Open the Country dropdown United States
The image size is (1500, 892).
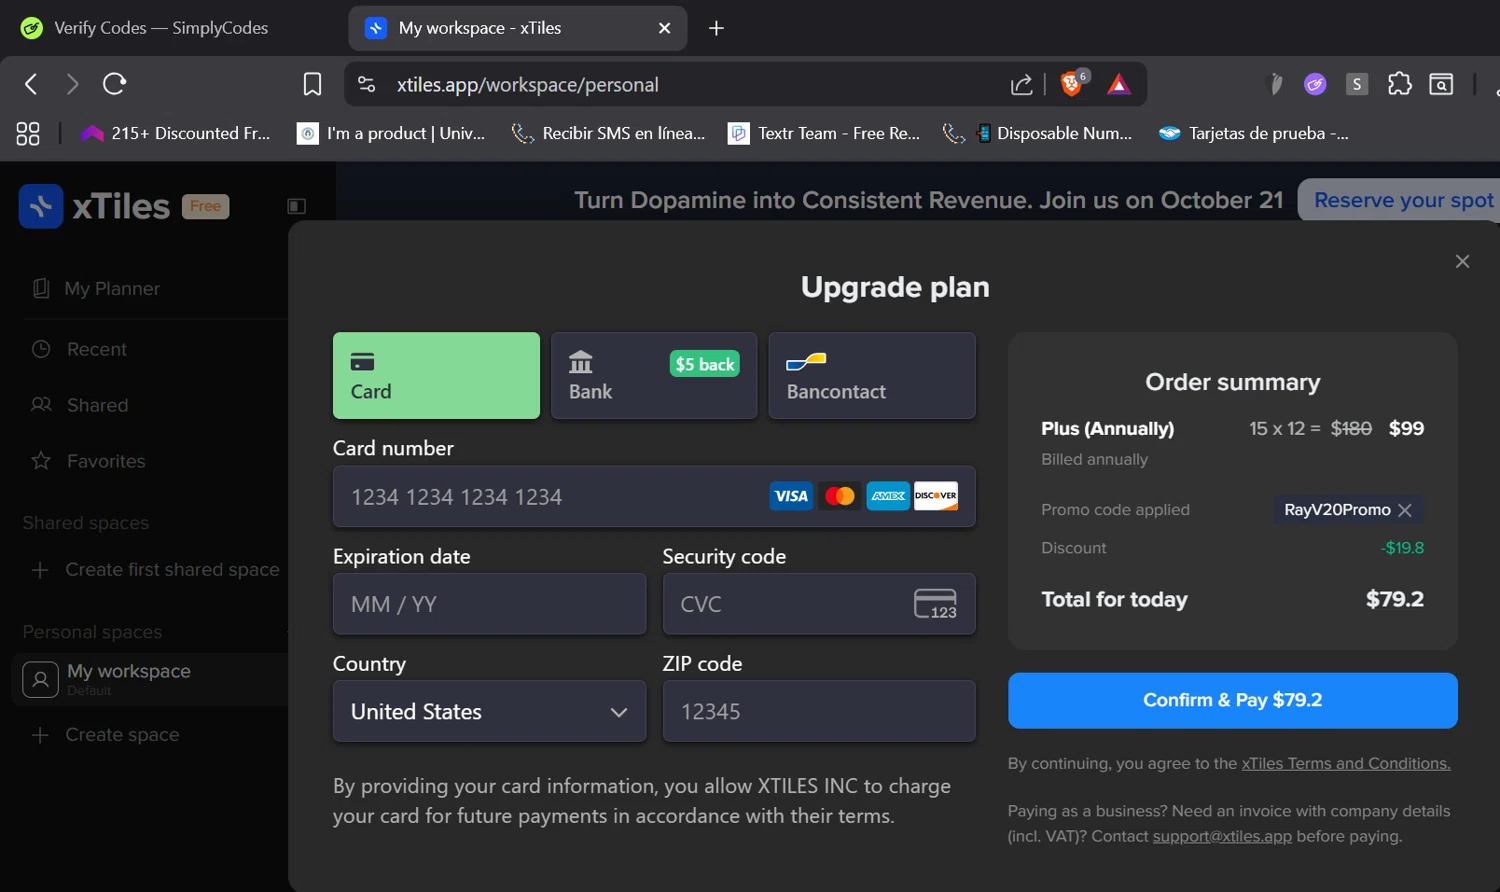click(x=489, y=711)
